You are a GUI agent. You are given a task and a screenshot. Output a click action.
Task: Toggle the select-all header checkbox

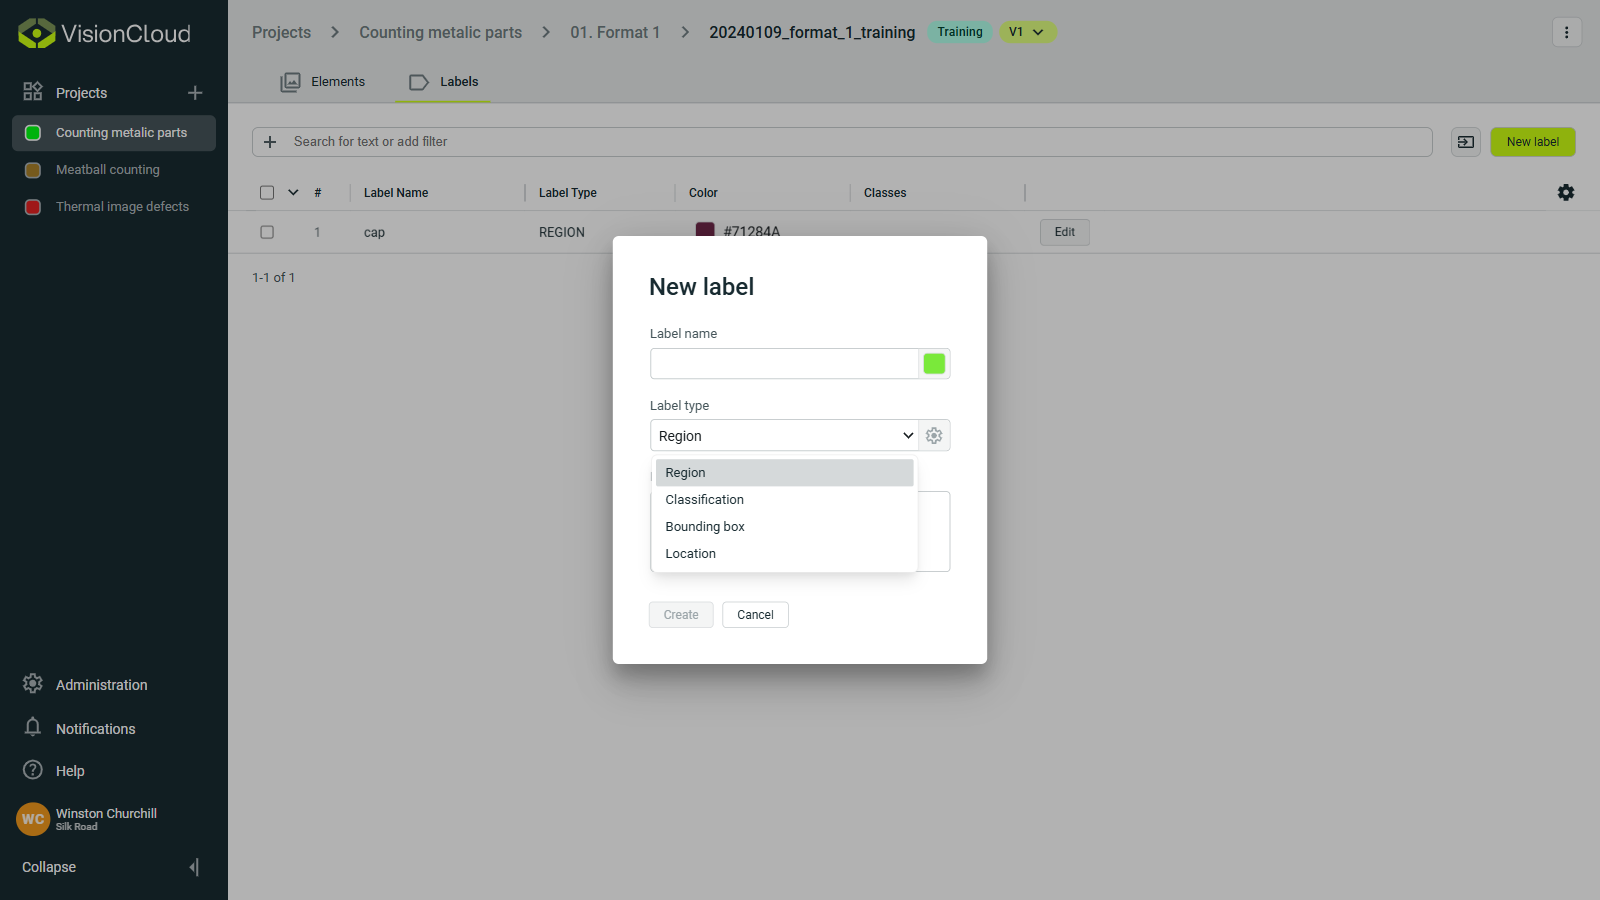(267, 193)
